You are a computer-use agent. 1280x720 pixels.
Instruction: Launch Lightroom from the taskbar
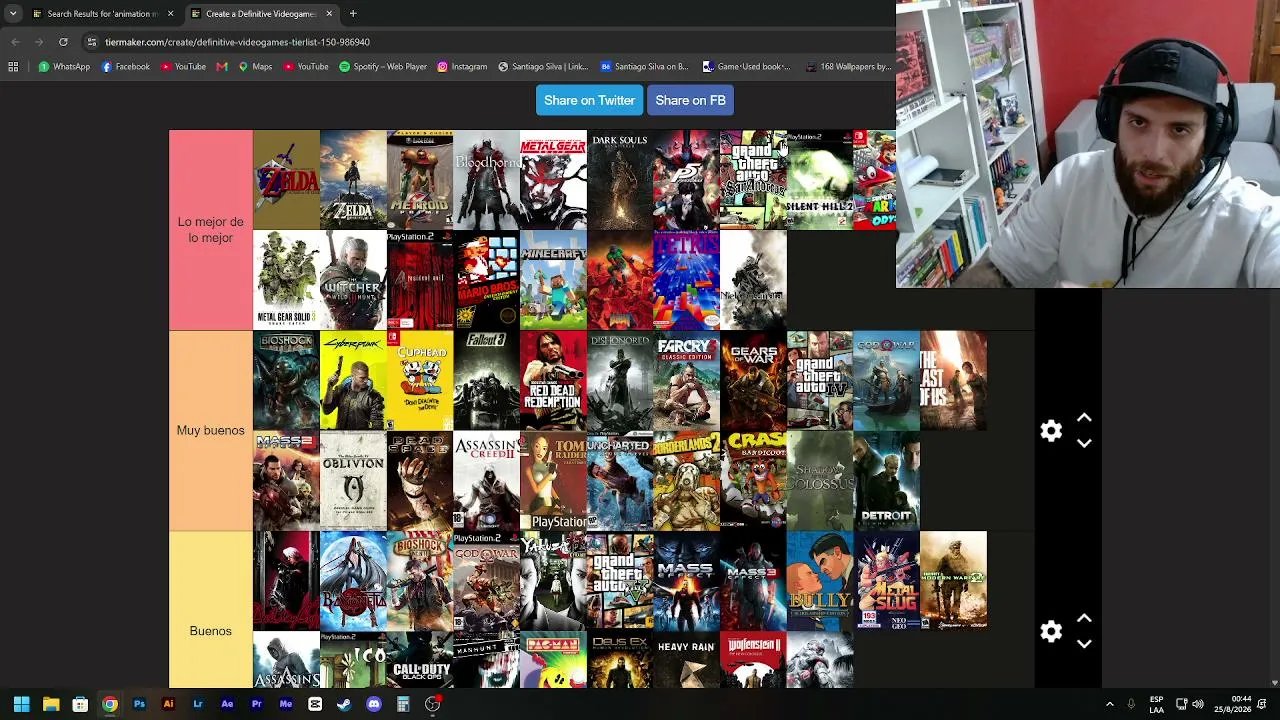click(198, 704)
